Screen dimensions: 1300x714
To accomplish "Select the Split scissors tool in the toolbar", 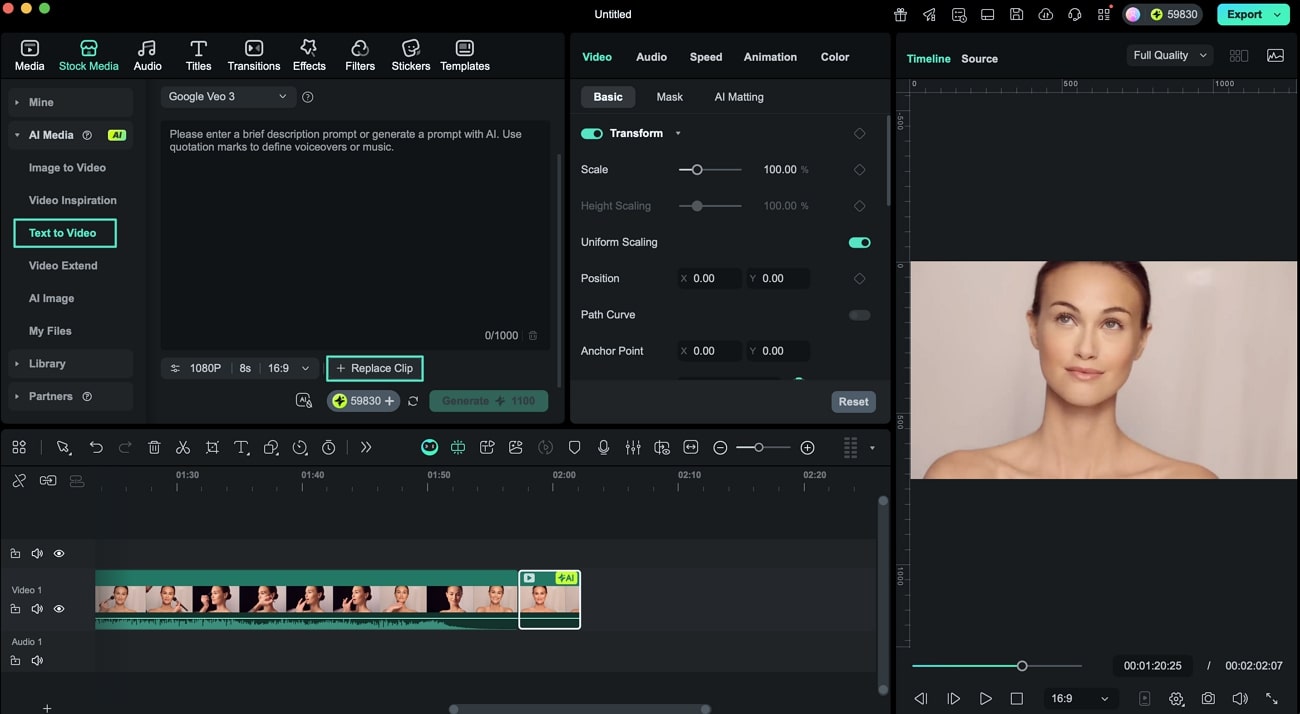I will coord(183,447).
